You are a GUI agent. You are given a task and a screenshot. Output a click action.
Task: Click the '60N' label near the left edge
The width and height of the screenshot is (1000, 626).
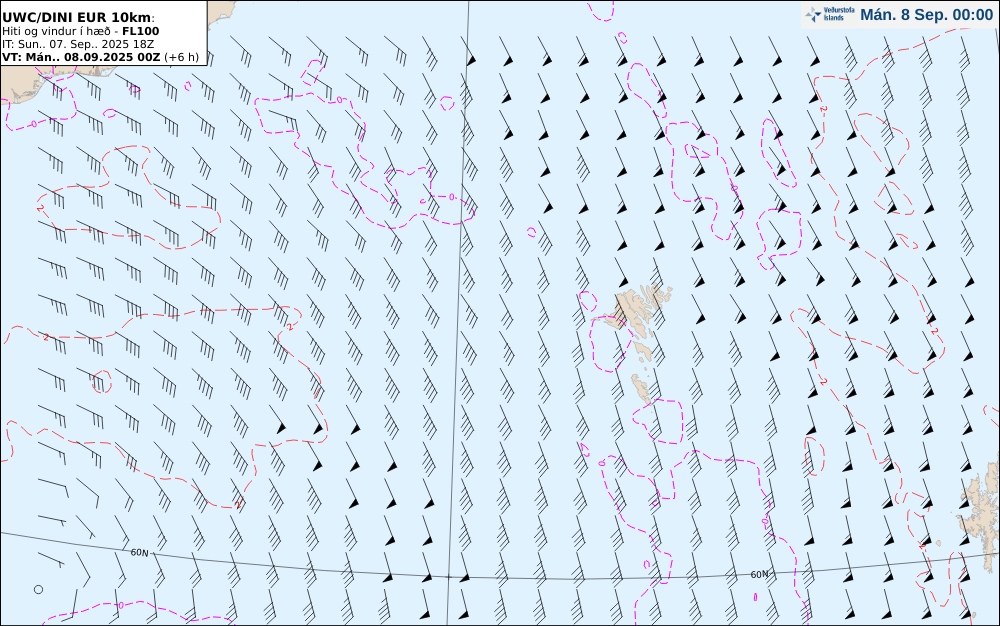click(139, 552)
